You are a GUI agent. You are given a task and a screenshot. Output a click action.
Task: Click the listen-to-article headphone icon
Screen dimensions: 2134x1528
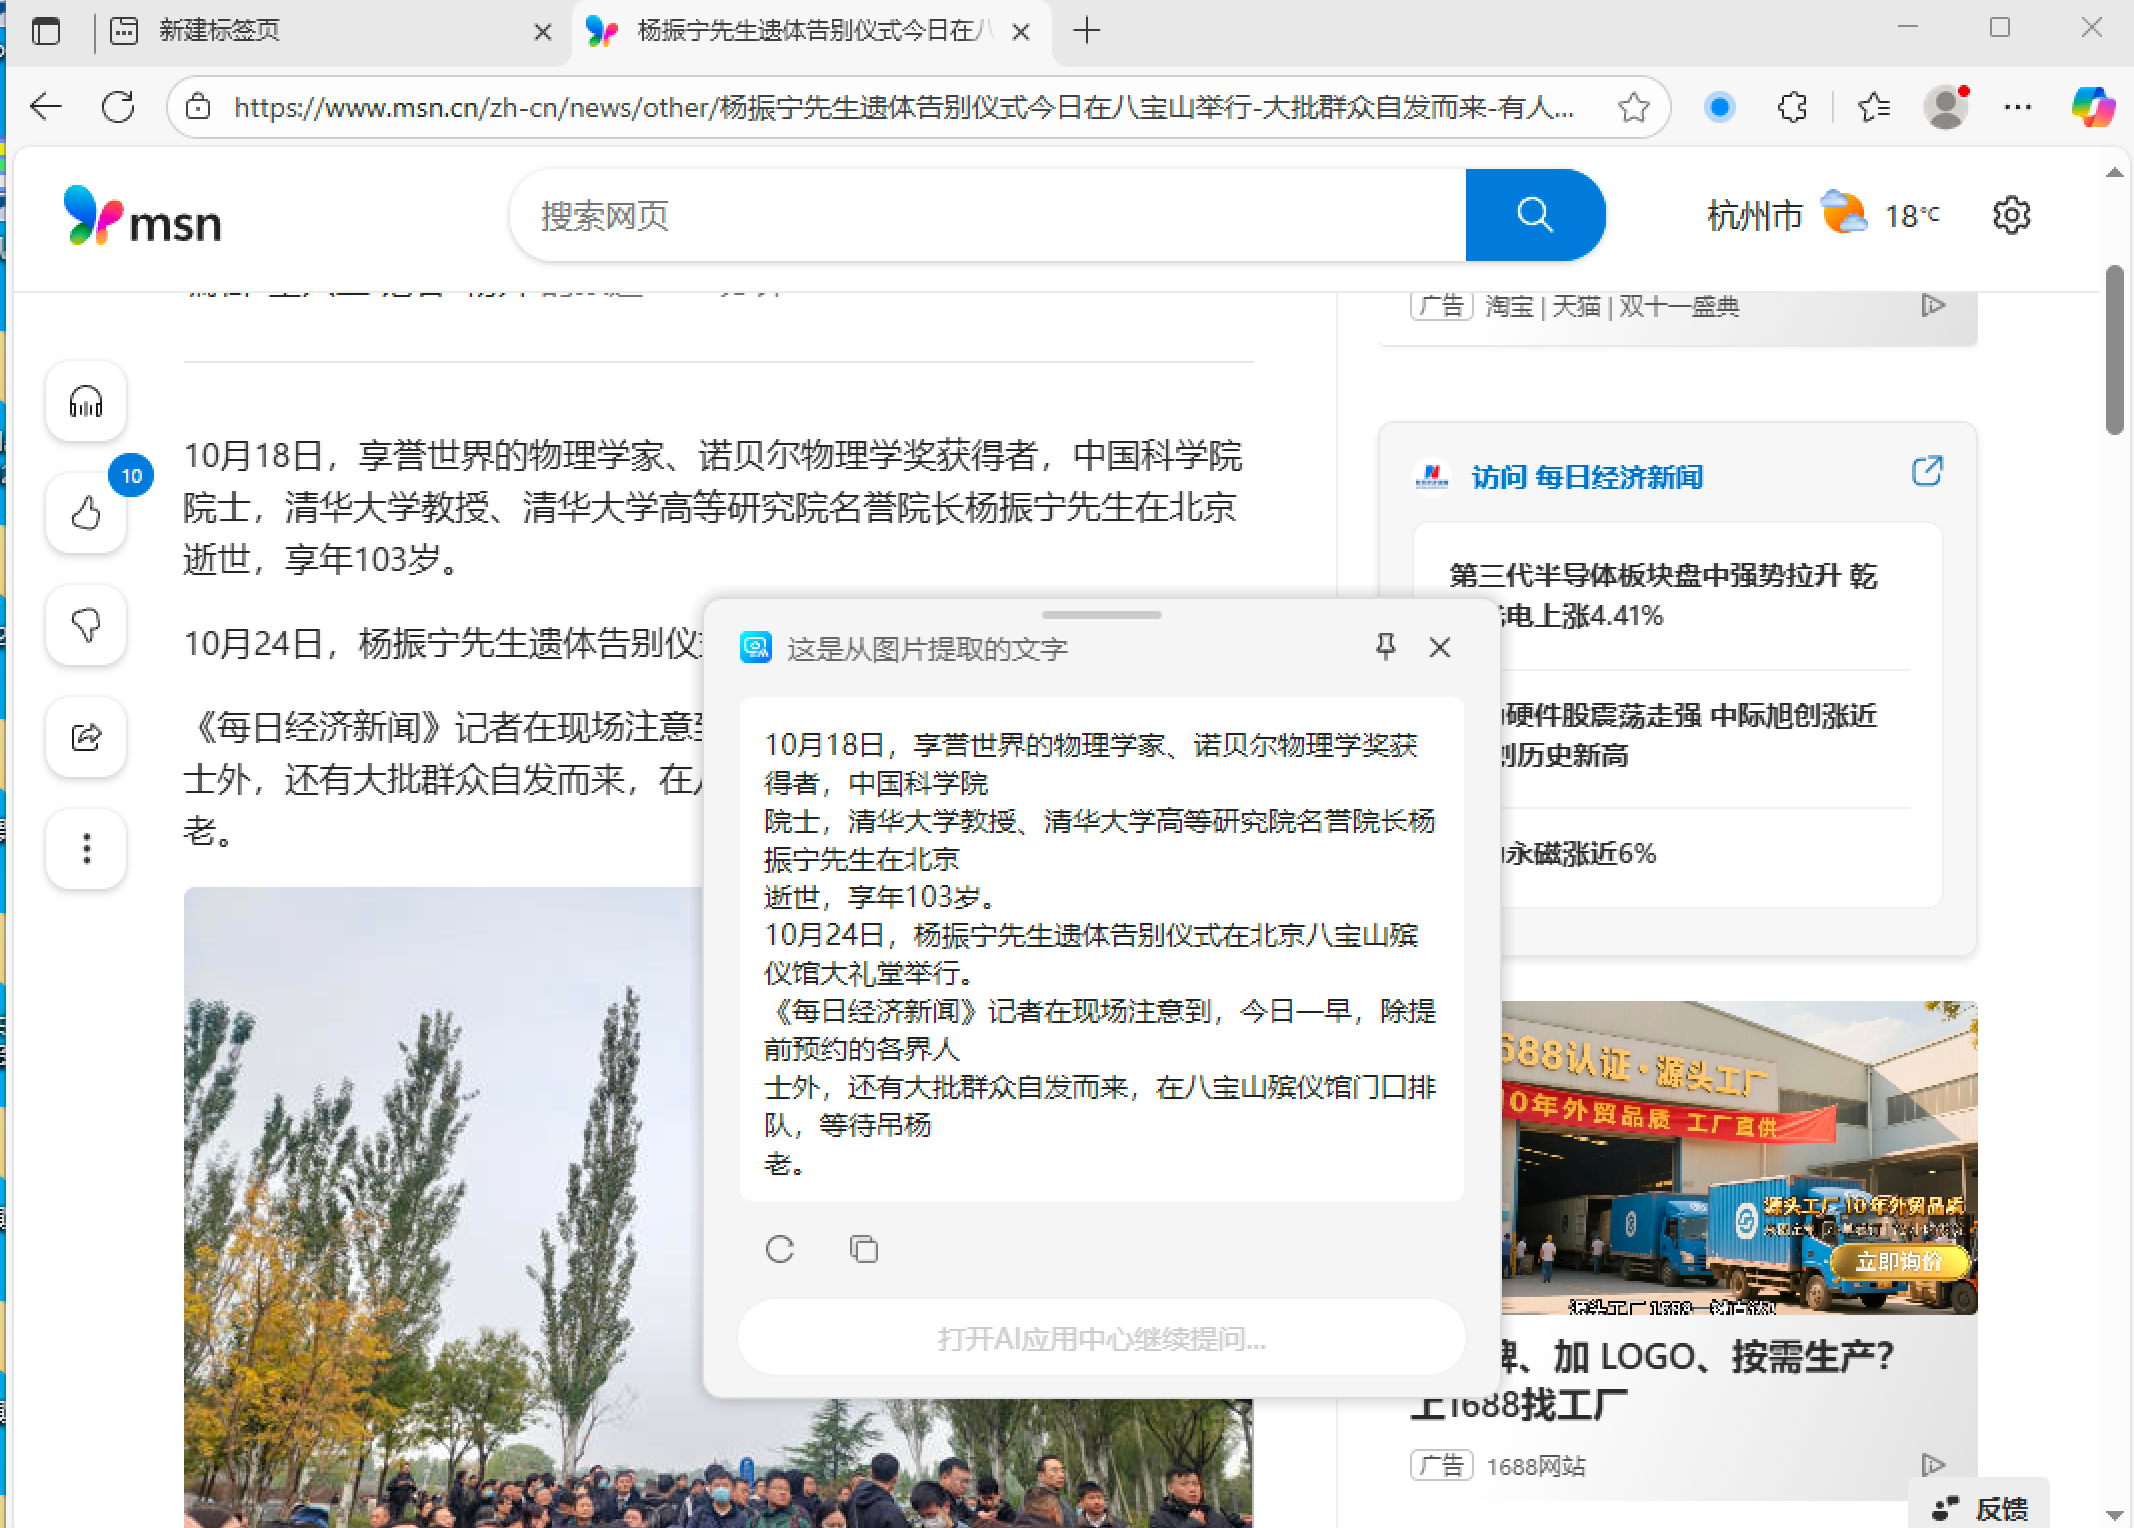[86, 402]
